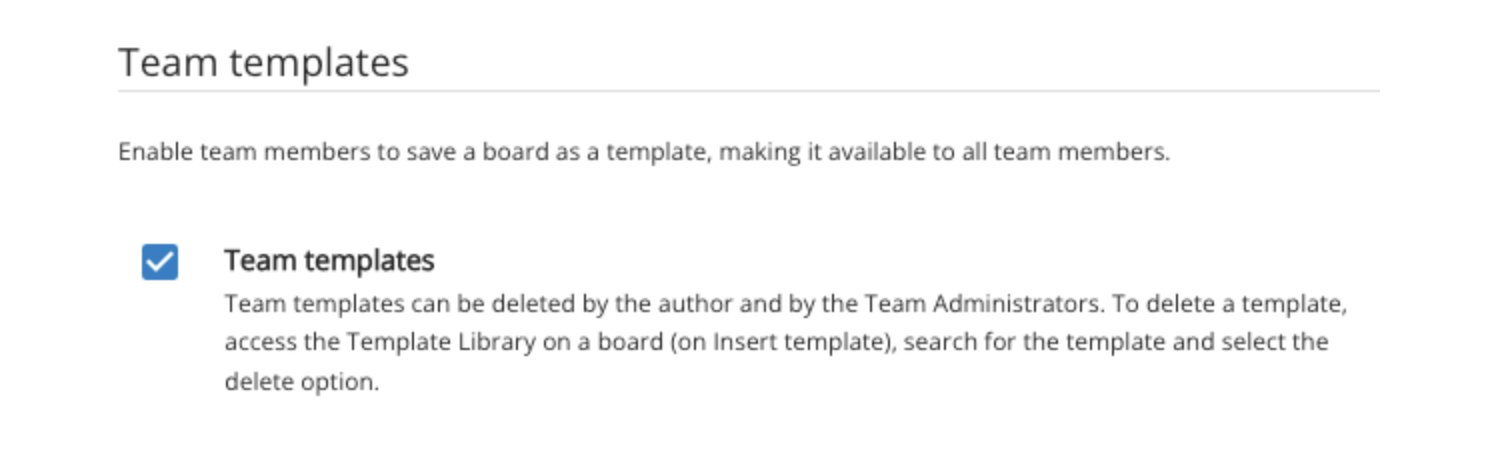Click the white checkmark inside the blue box
The height and width of the screenshot is (470, 1496).
click(160, 262)
